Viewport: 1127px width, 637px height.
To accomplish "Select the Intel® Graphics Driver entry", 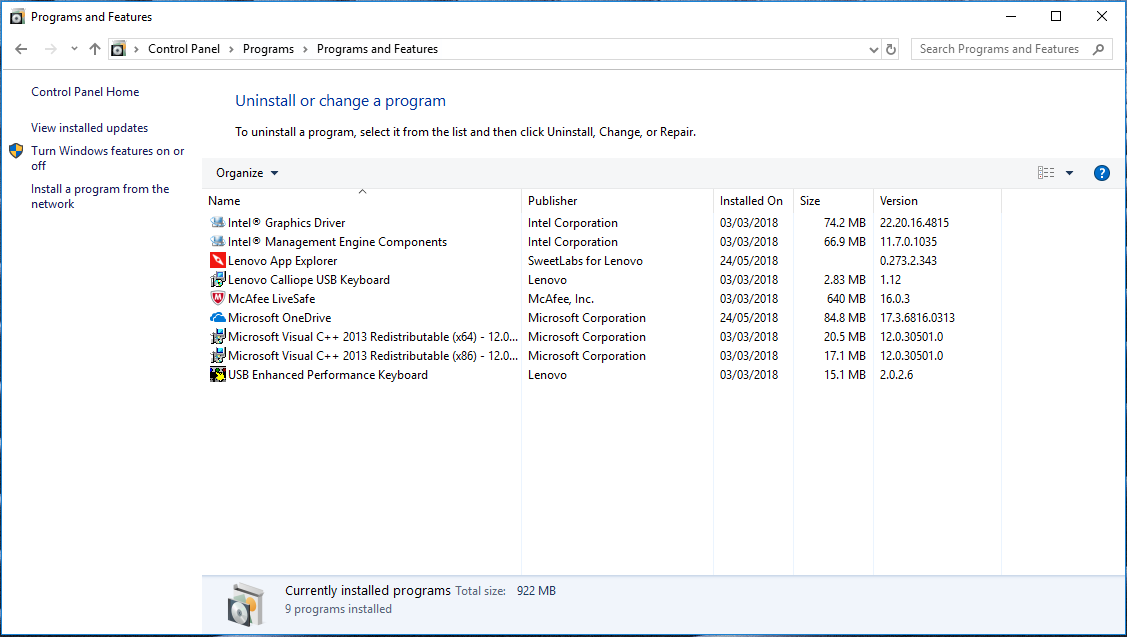I will point(286,223).
